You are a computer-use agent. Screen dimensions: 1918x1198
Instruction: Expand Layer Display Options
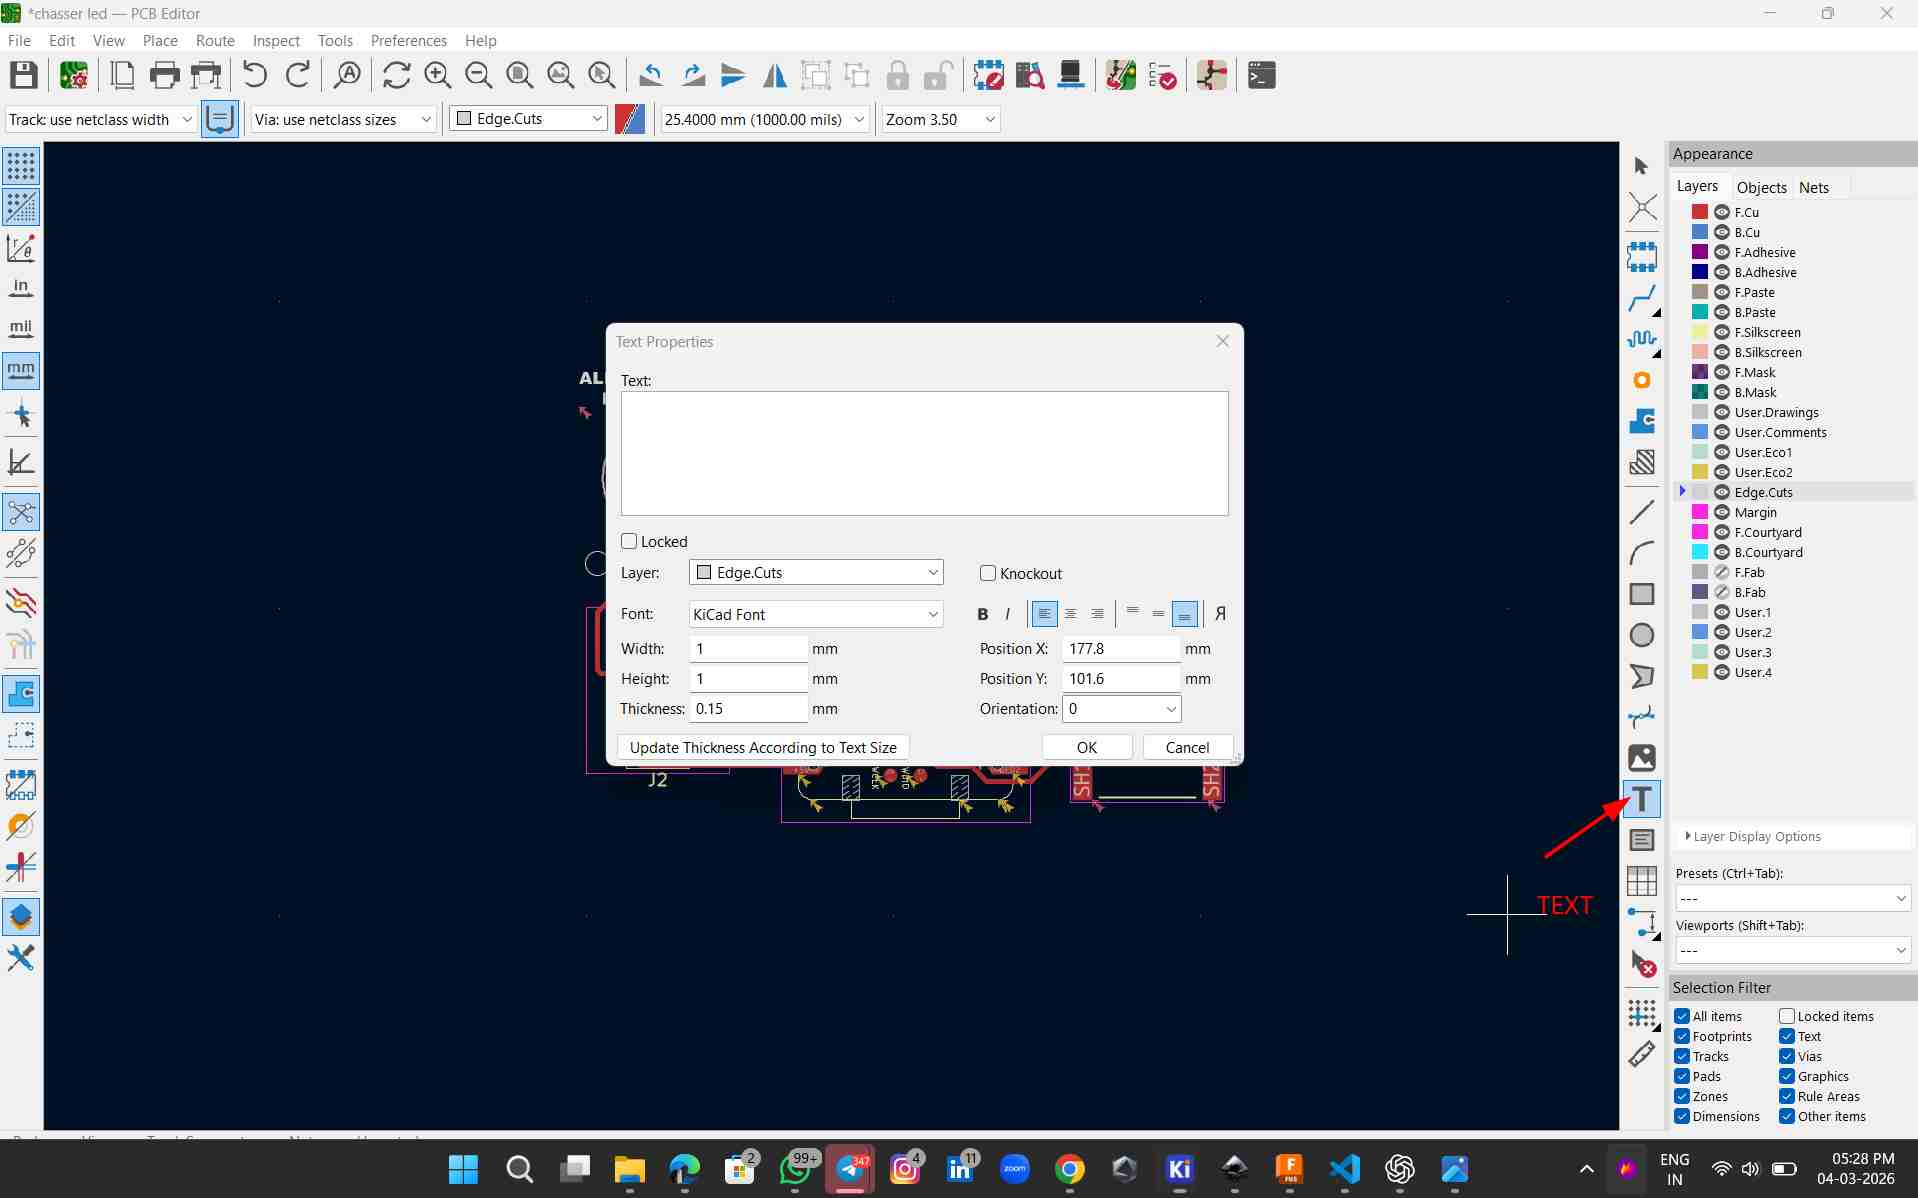(x=1753, y=836)
